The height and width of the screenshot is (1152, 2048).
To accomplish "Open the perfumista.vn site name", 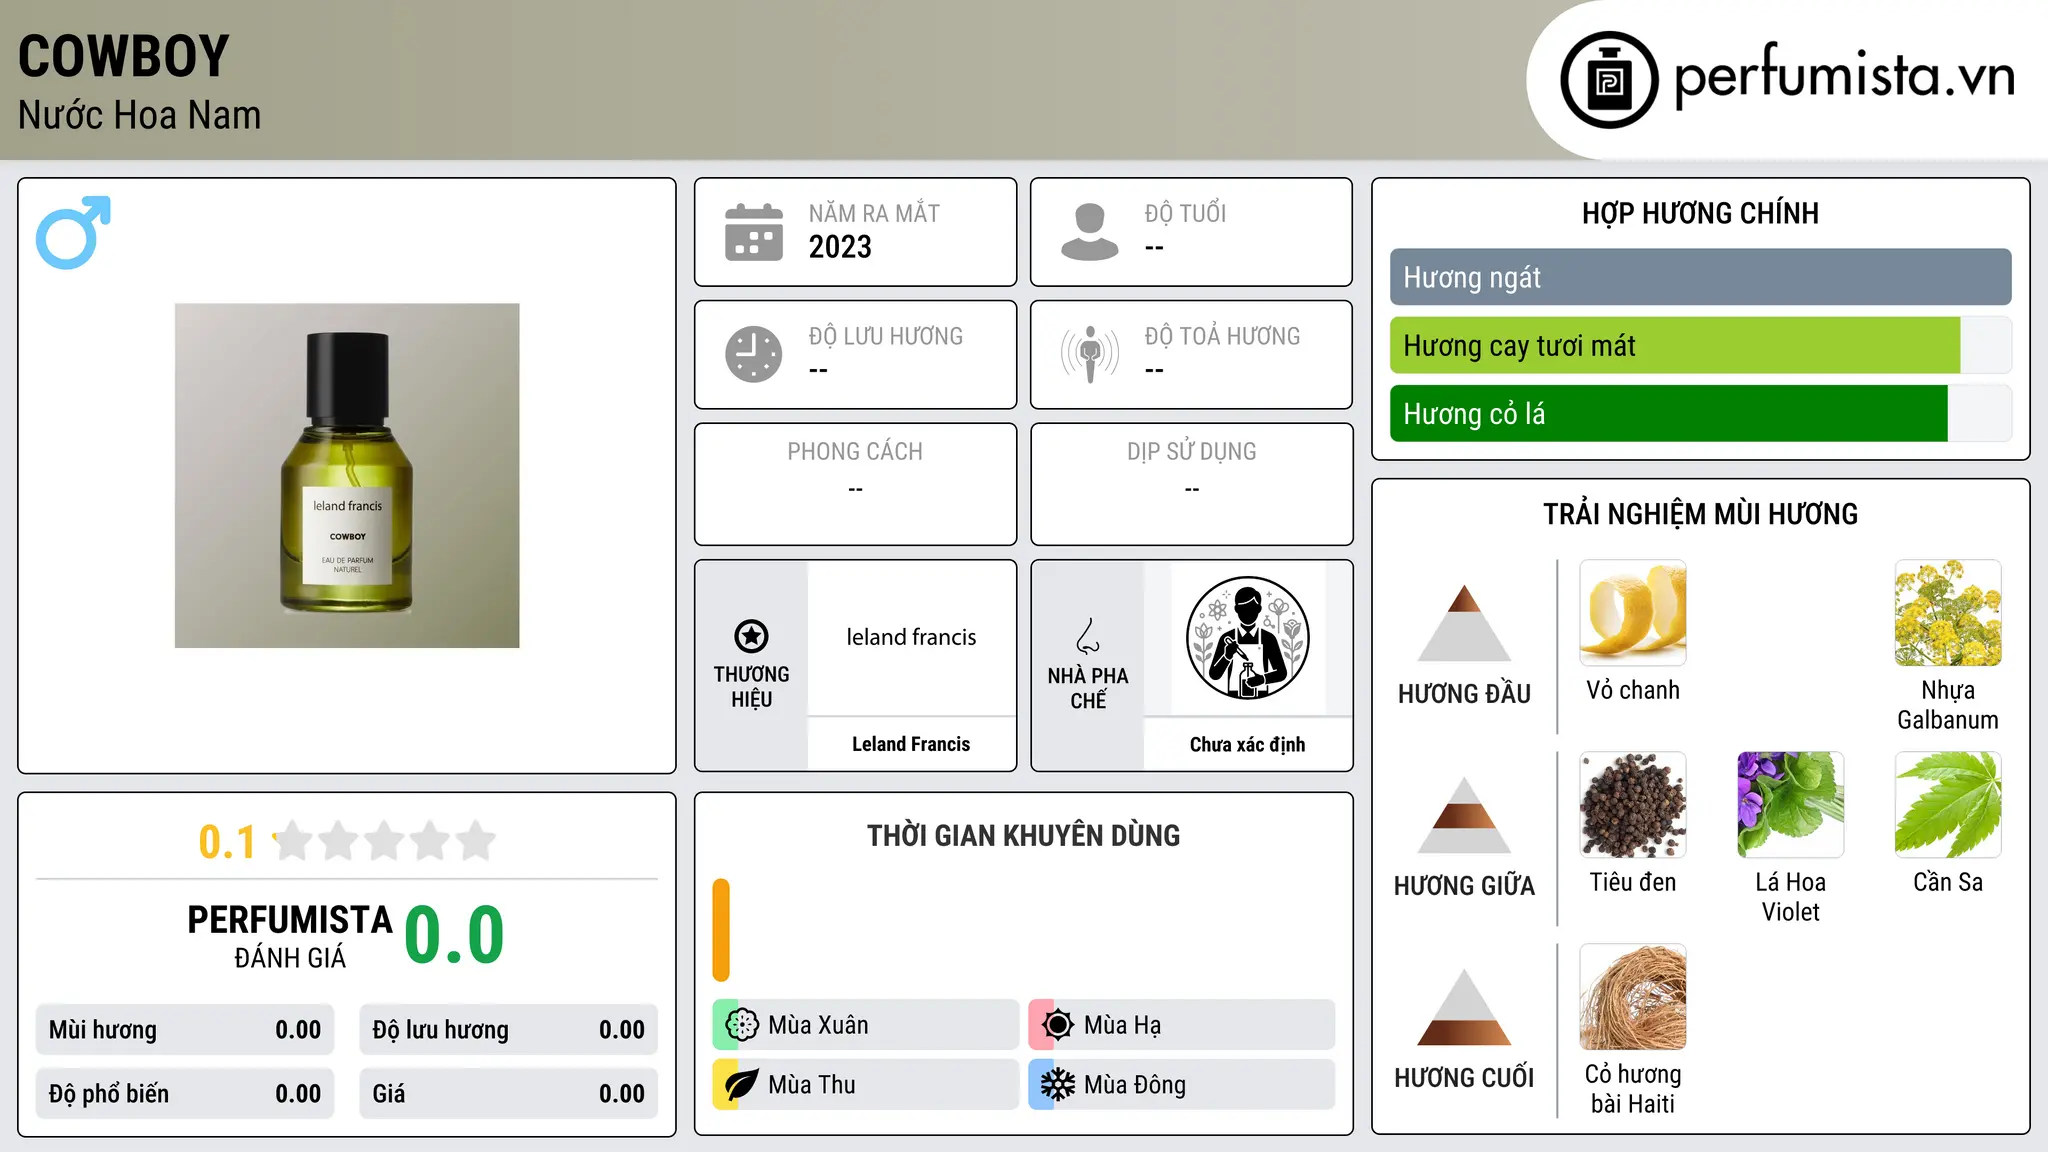I will pos(1844,76).
